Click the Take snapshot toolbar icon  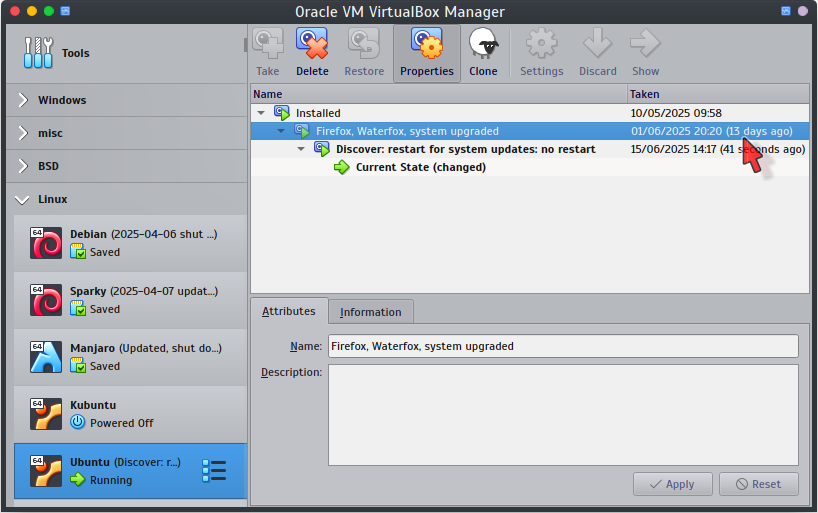[x=268, y=44]
